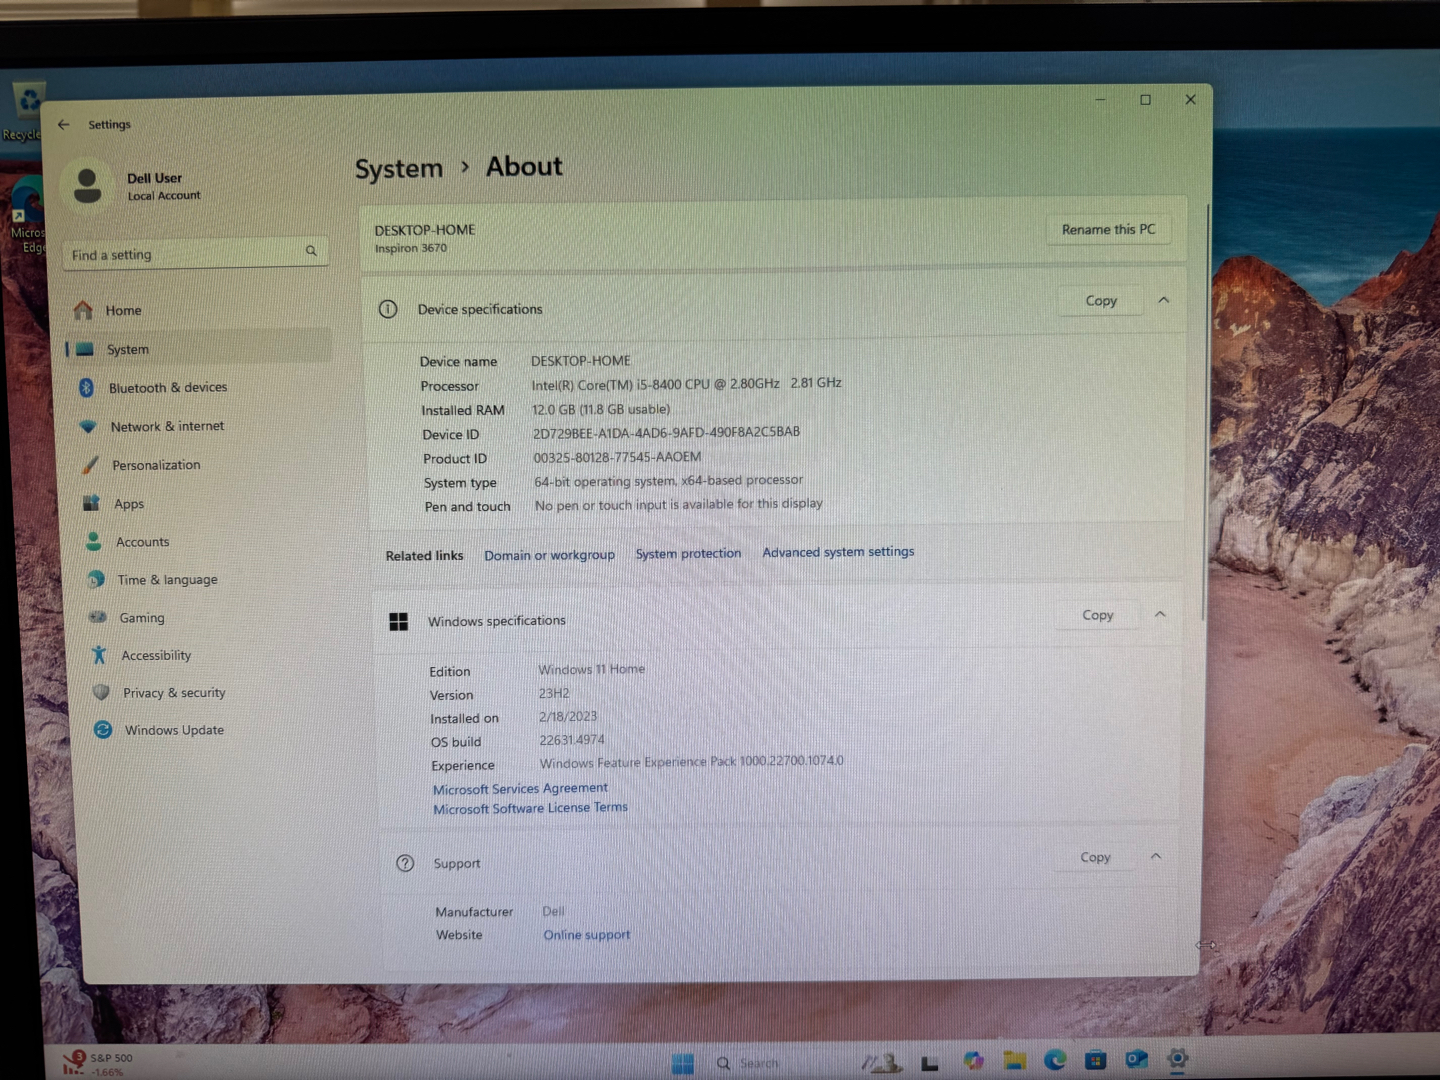Open Microsoft Services Agreement link
The width and height of the screenshot is (1440, 1080).
pyautogui.click(x=520, y=788)
